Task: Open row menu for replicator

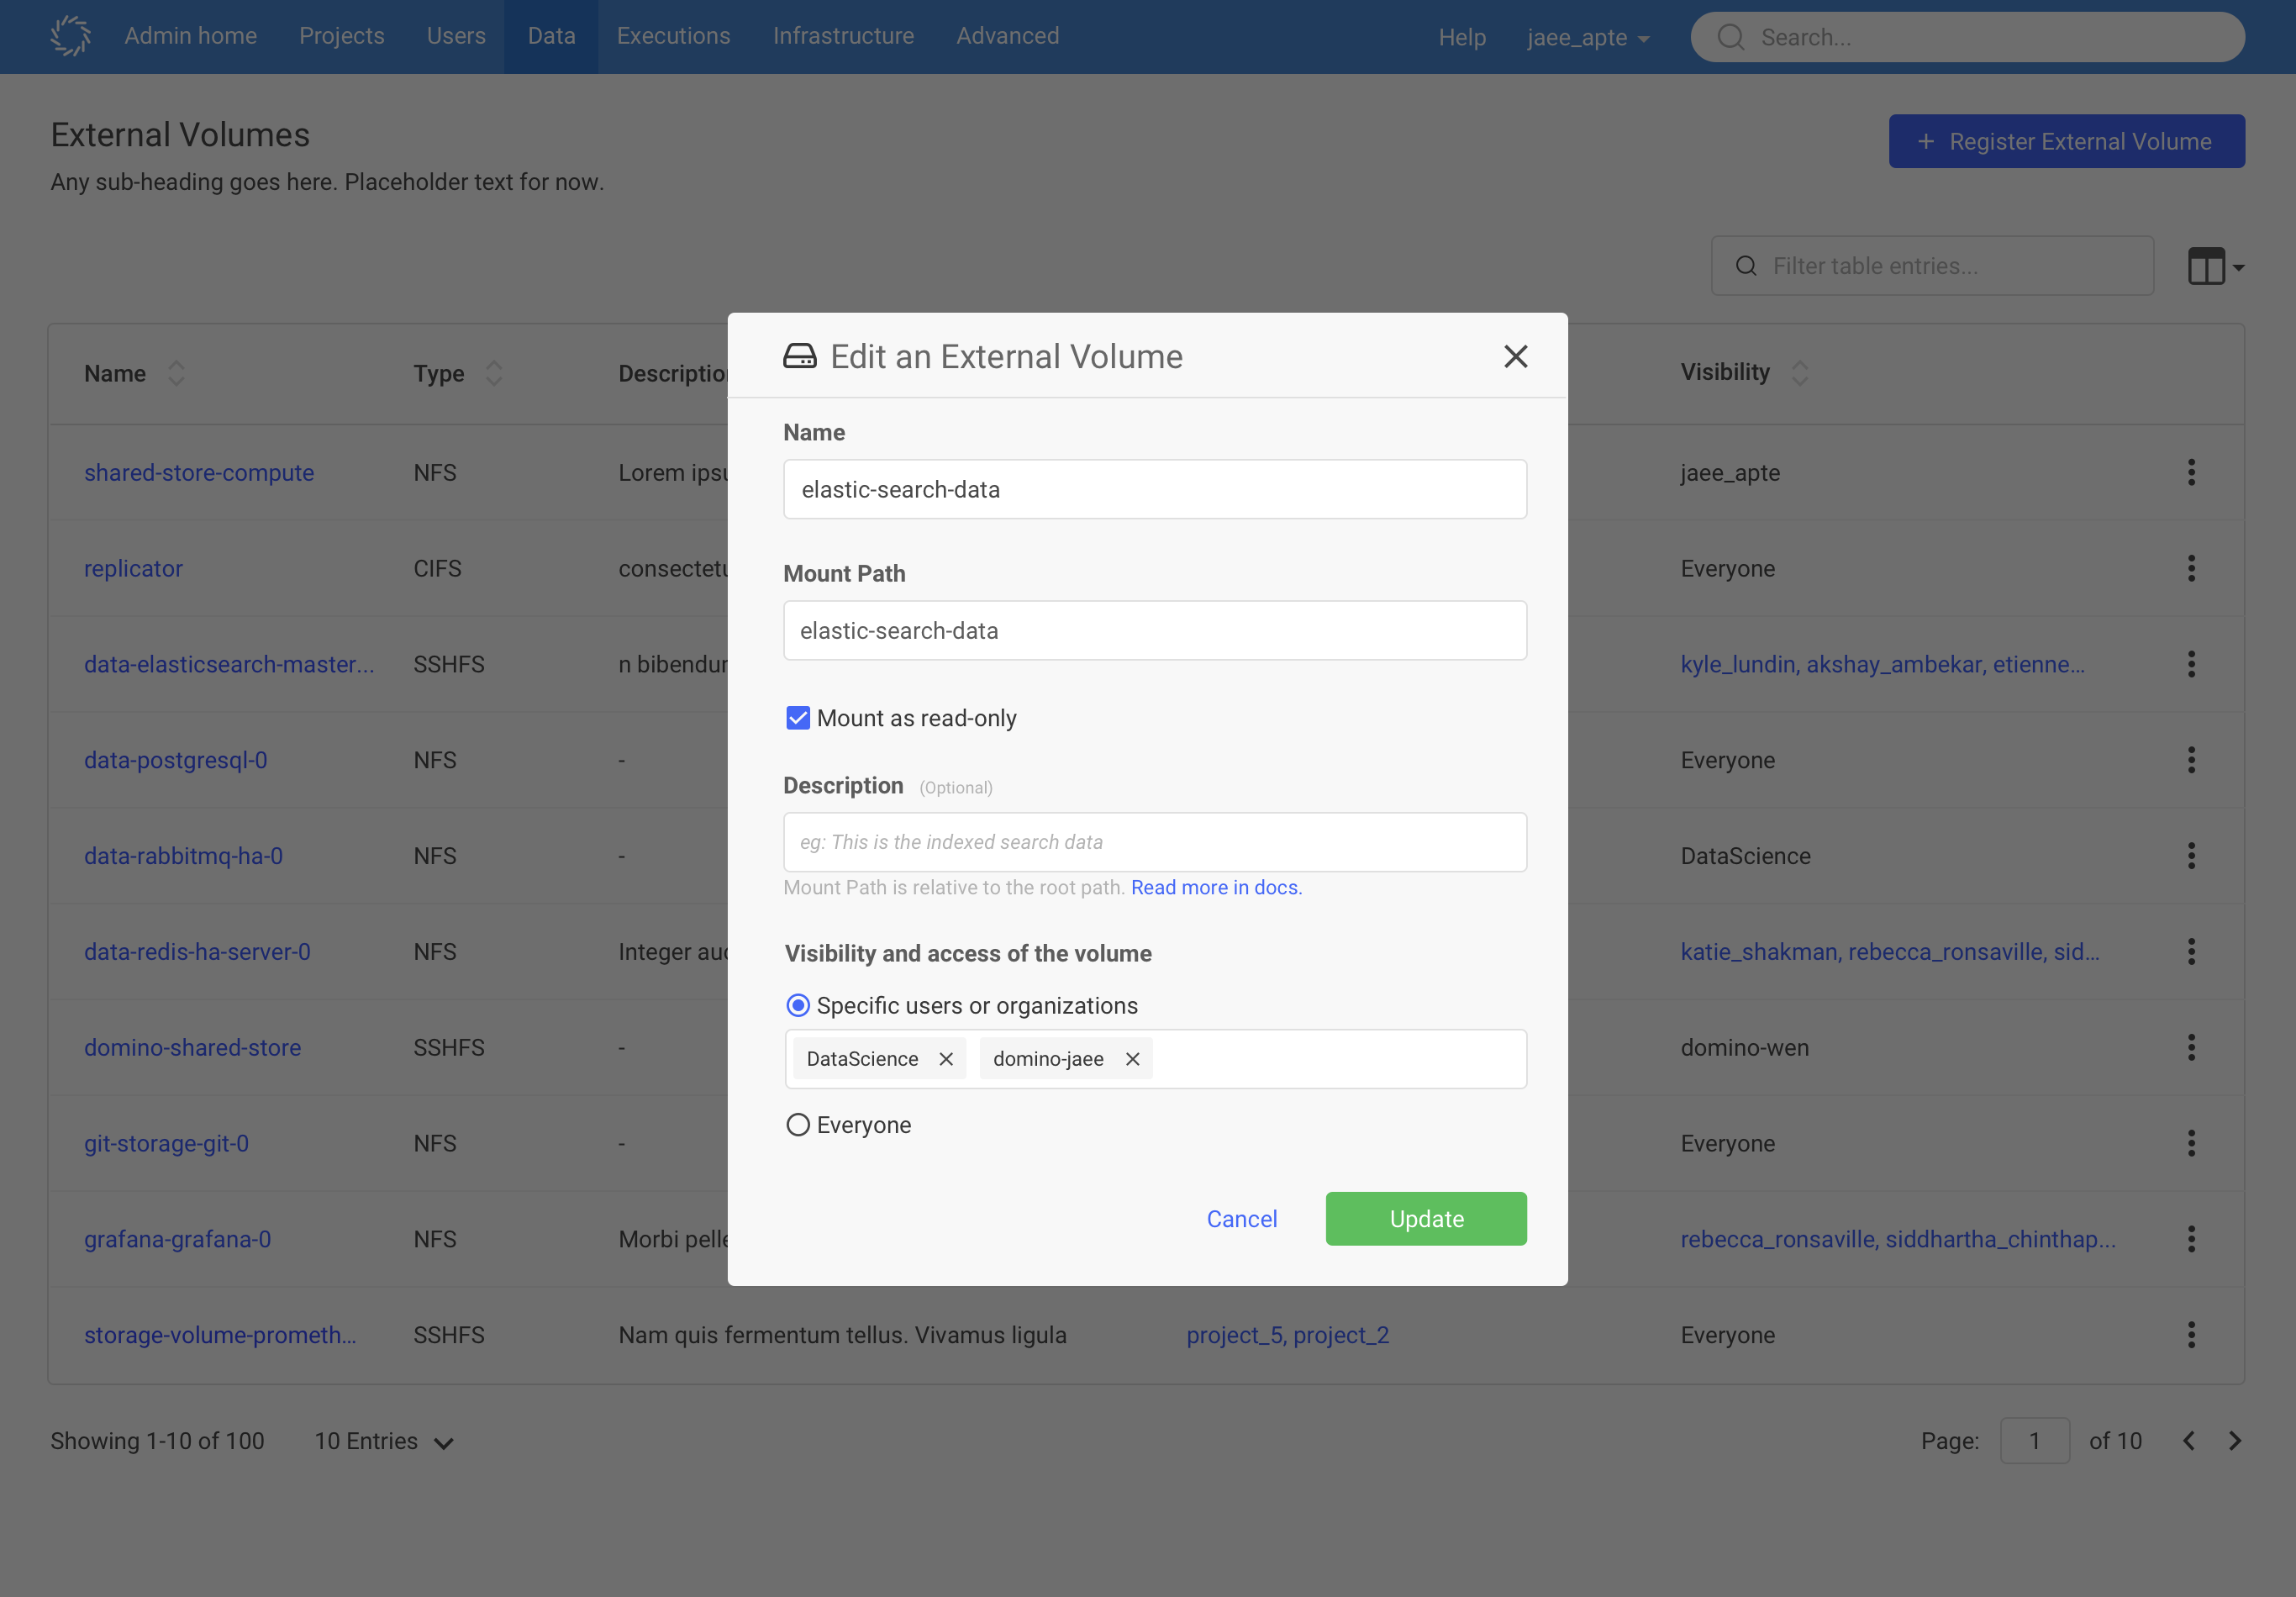Action: point(2191,568)
